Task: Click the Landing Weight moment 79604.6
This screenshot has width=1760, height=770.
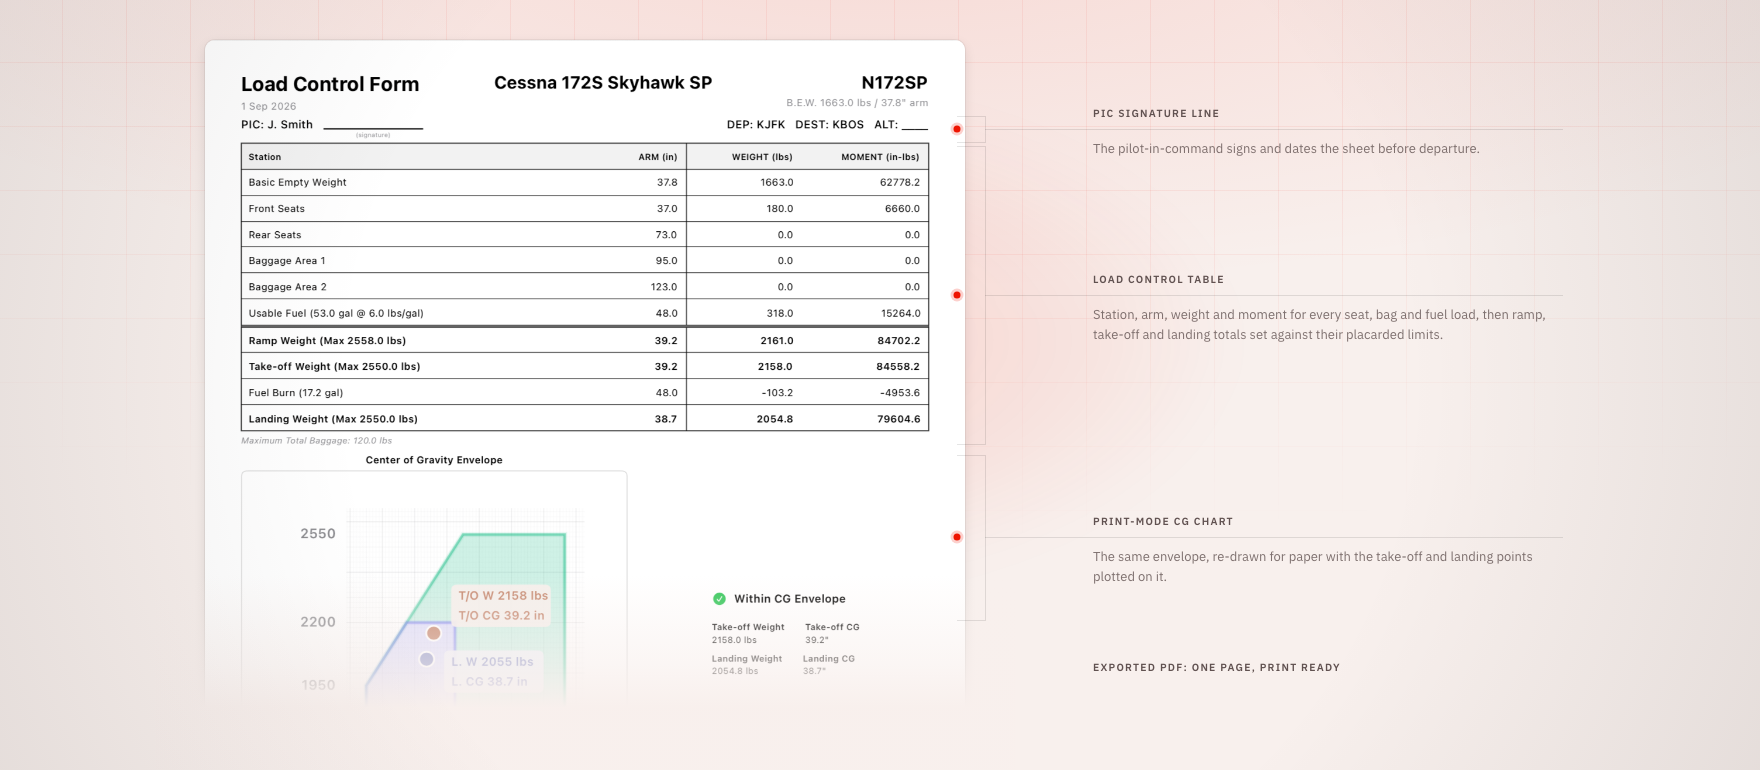Action: pyautogui.click(x=899, y=419)
